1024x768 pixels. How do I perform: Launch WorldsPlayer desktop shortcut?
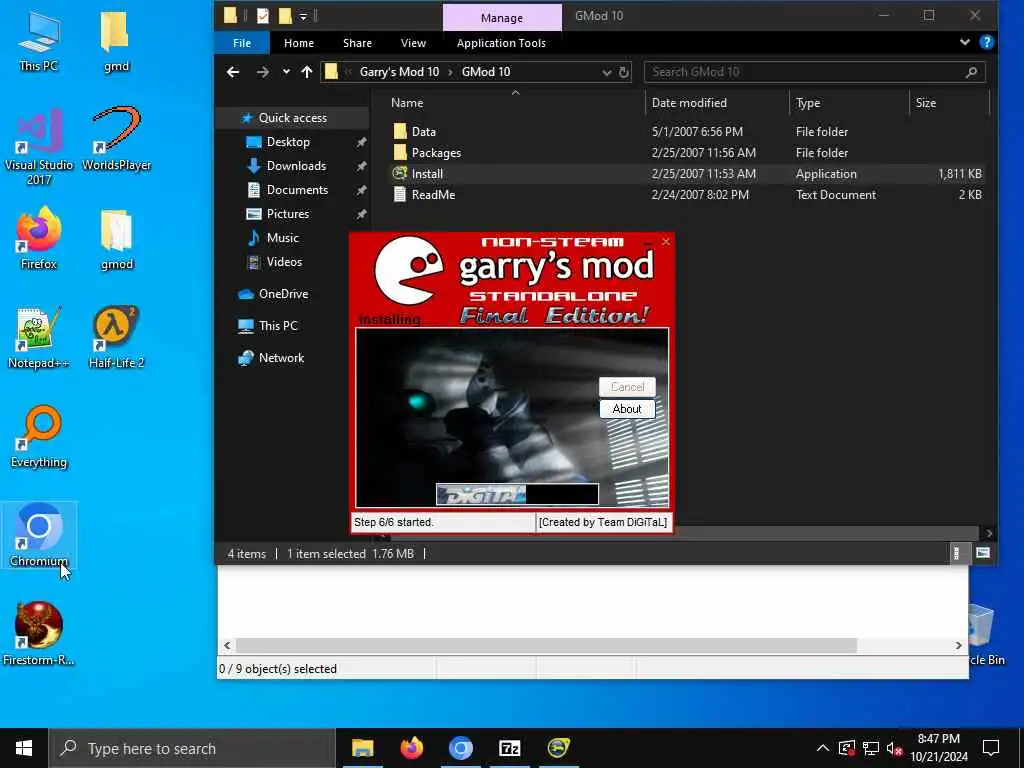[116, 139]
